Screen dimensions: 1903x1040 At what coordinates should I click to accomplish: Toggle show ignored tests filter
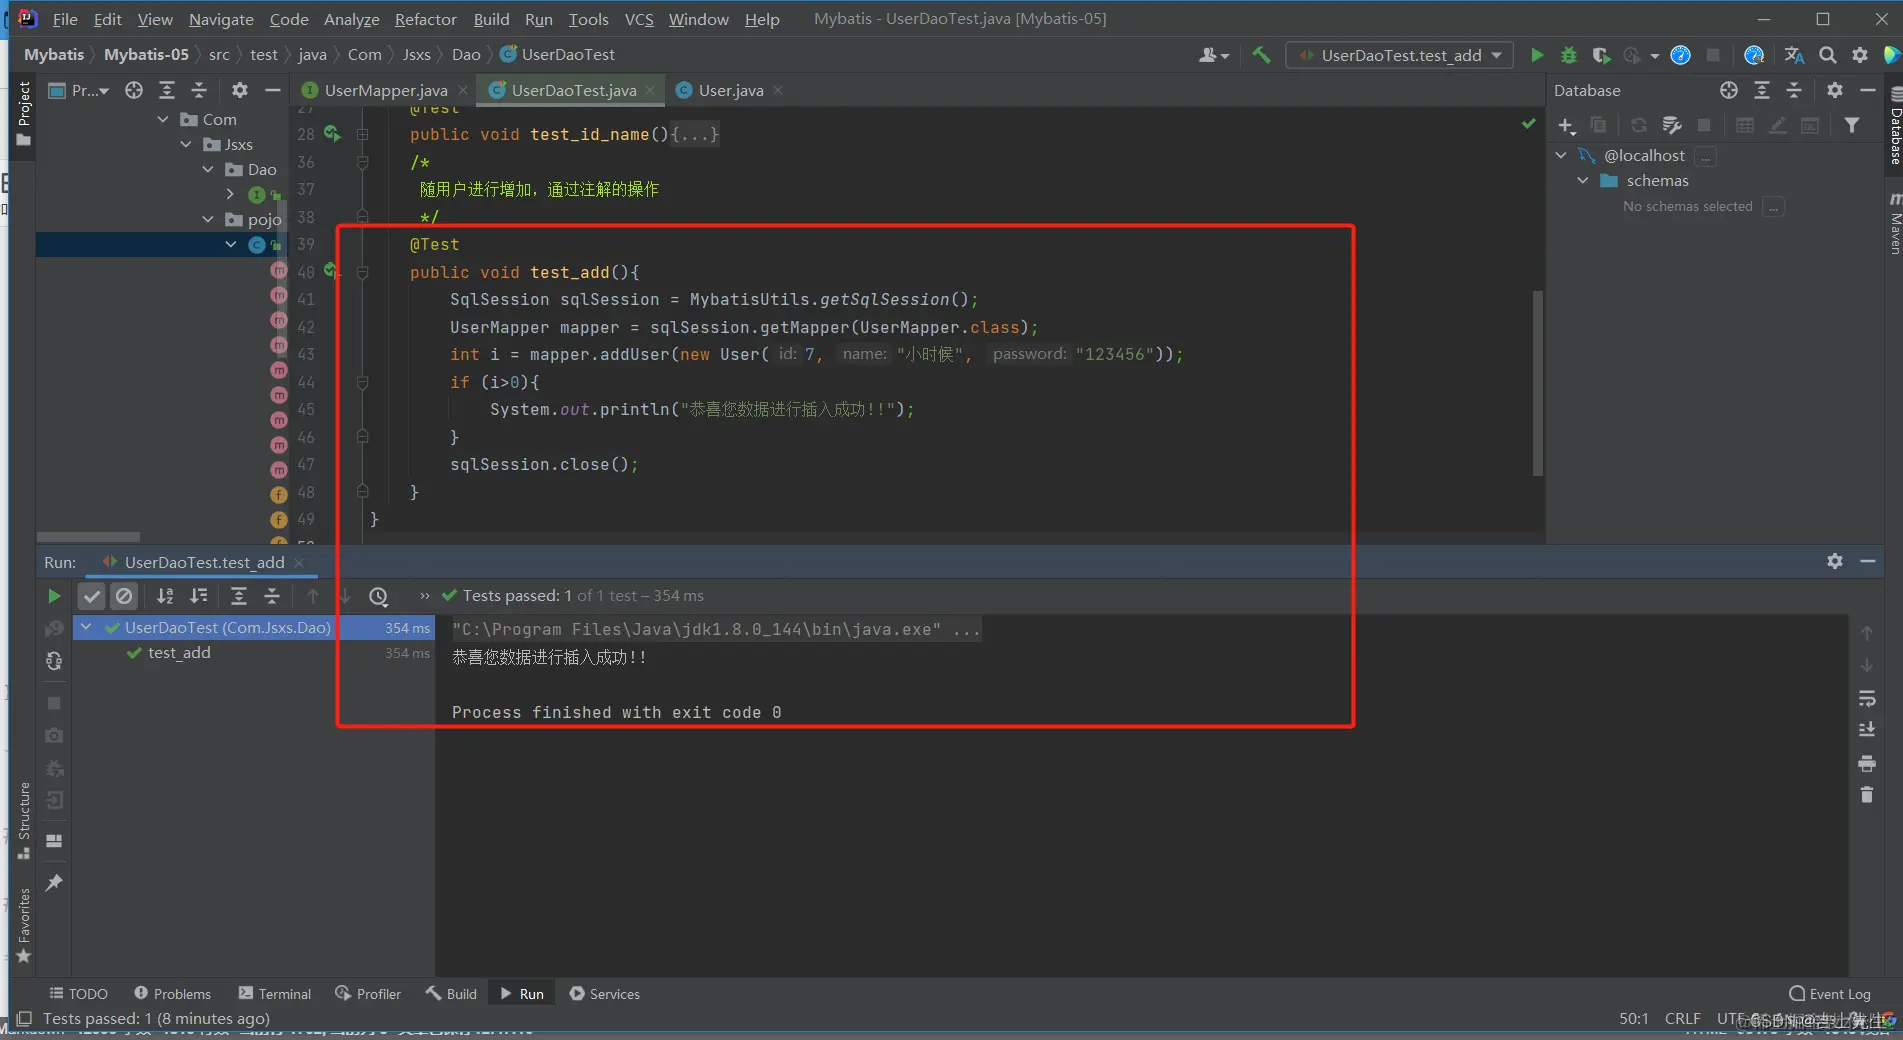[x=124, y=596]
